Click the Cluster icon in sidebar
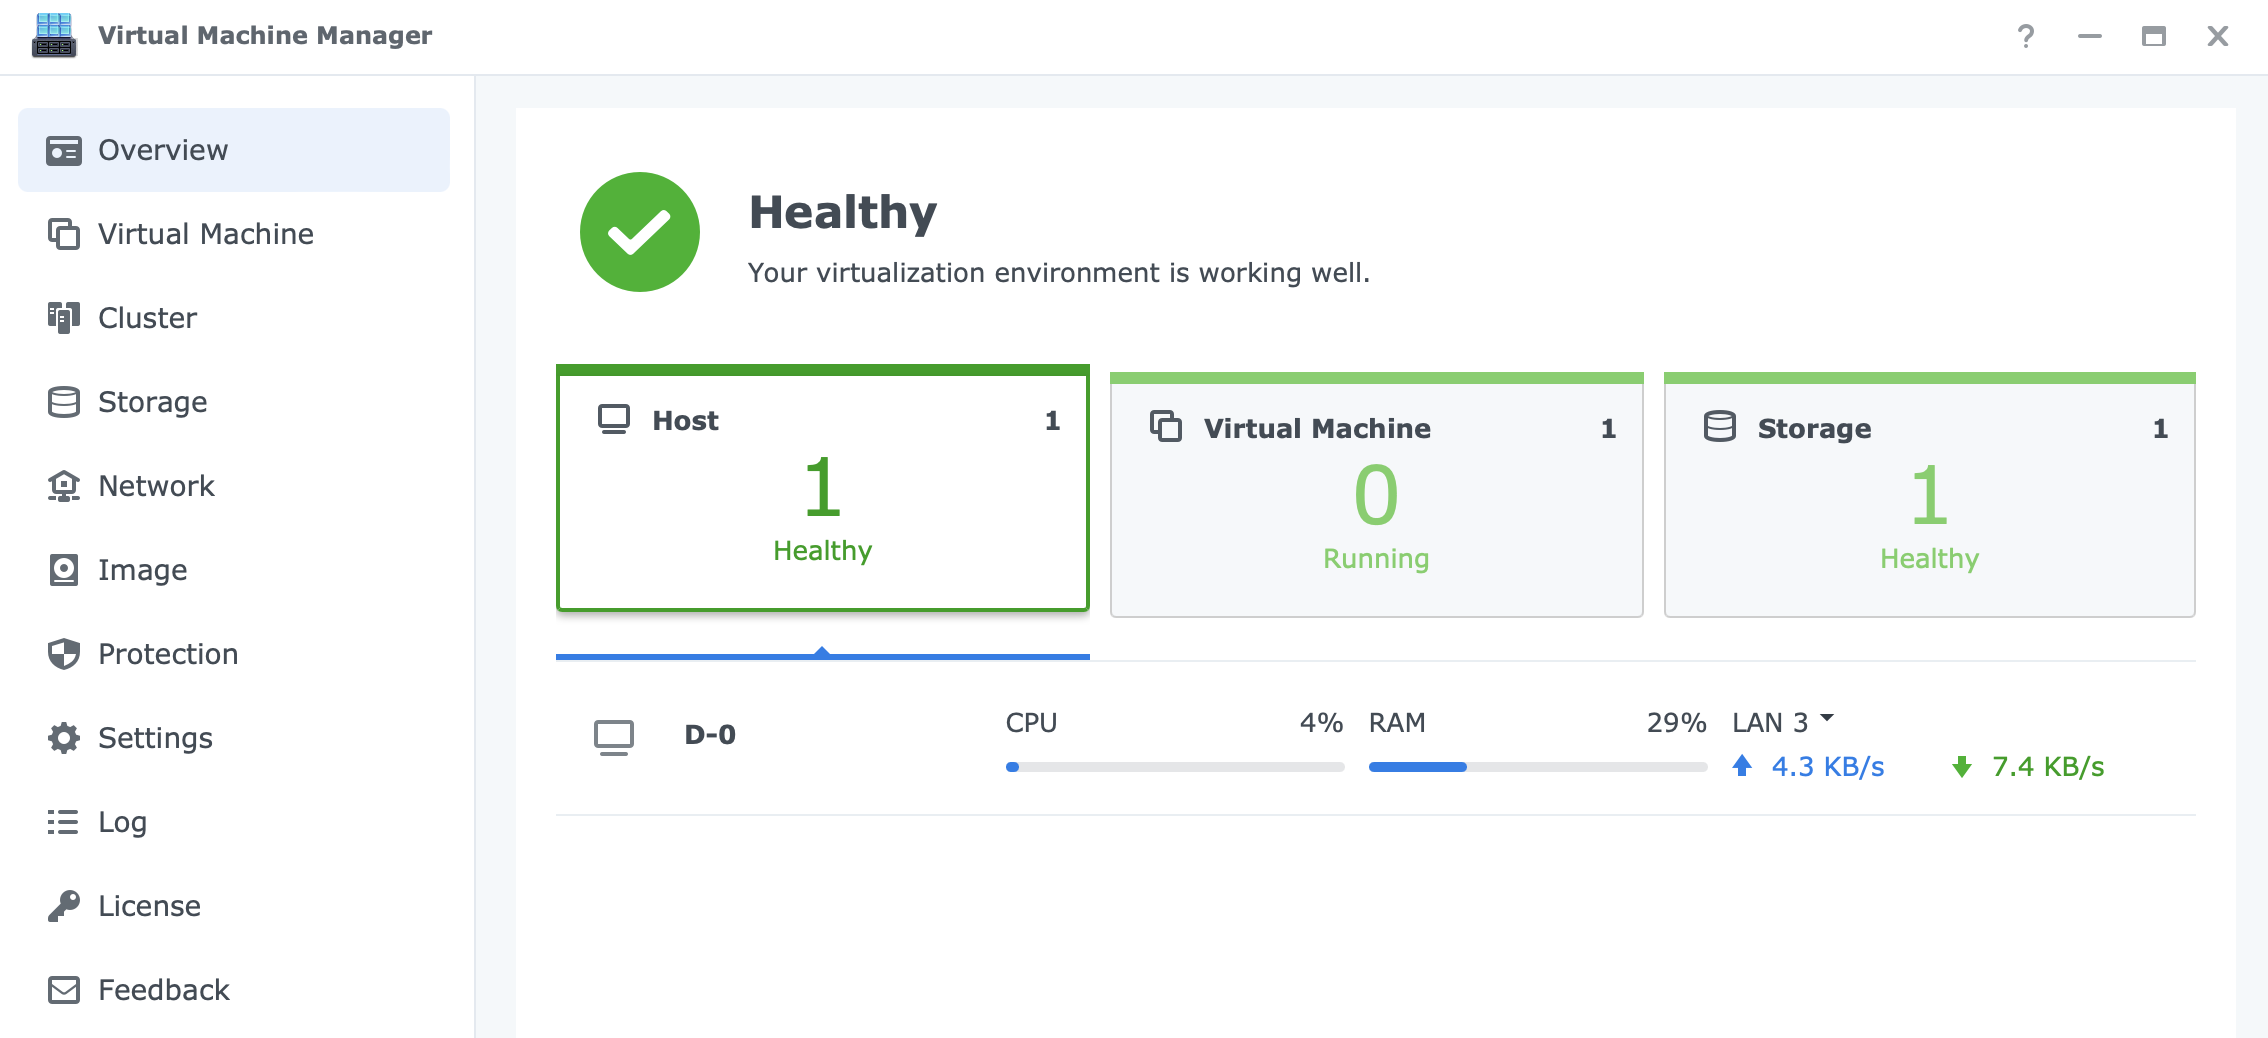The image size is (2268, 1038). pyautogui.click(x=64, y=318)
